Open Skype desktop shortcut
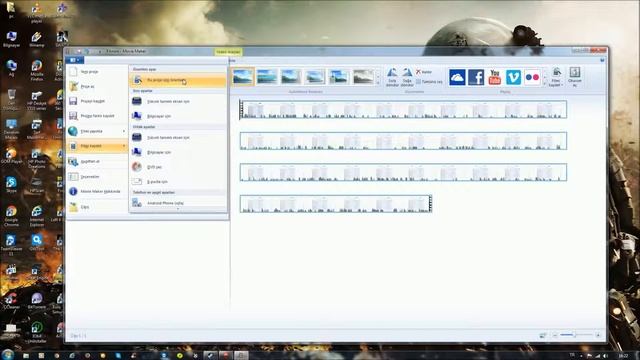640x360 pixels. (11, 185)
